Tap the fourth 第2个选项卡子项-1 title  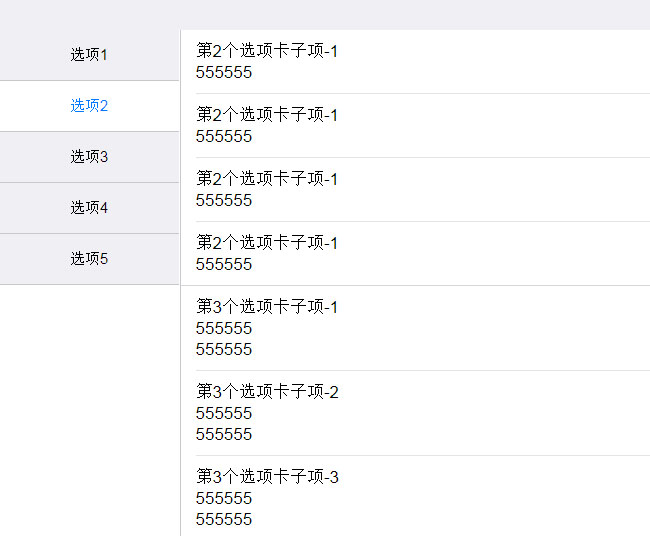point(267,243)
